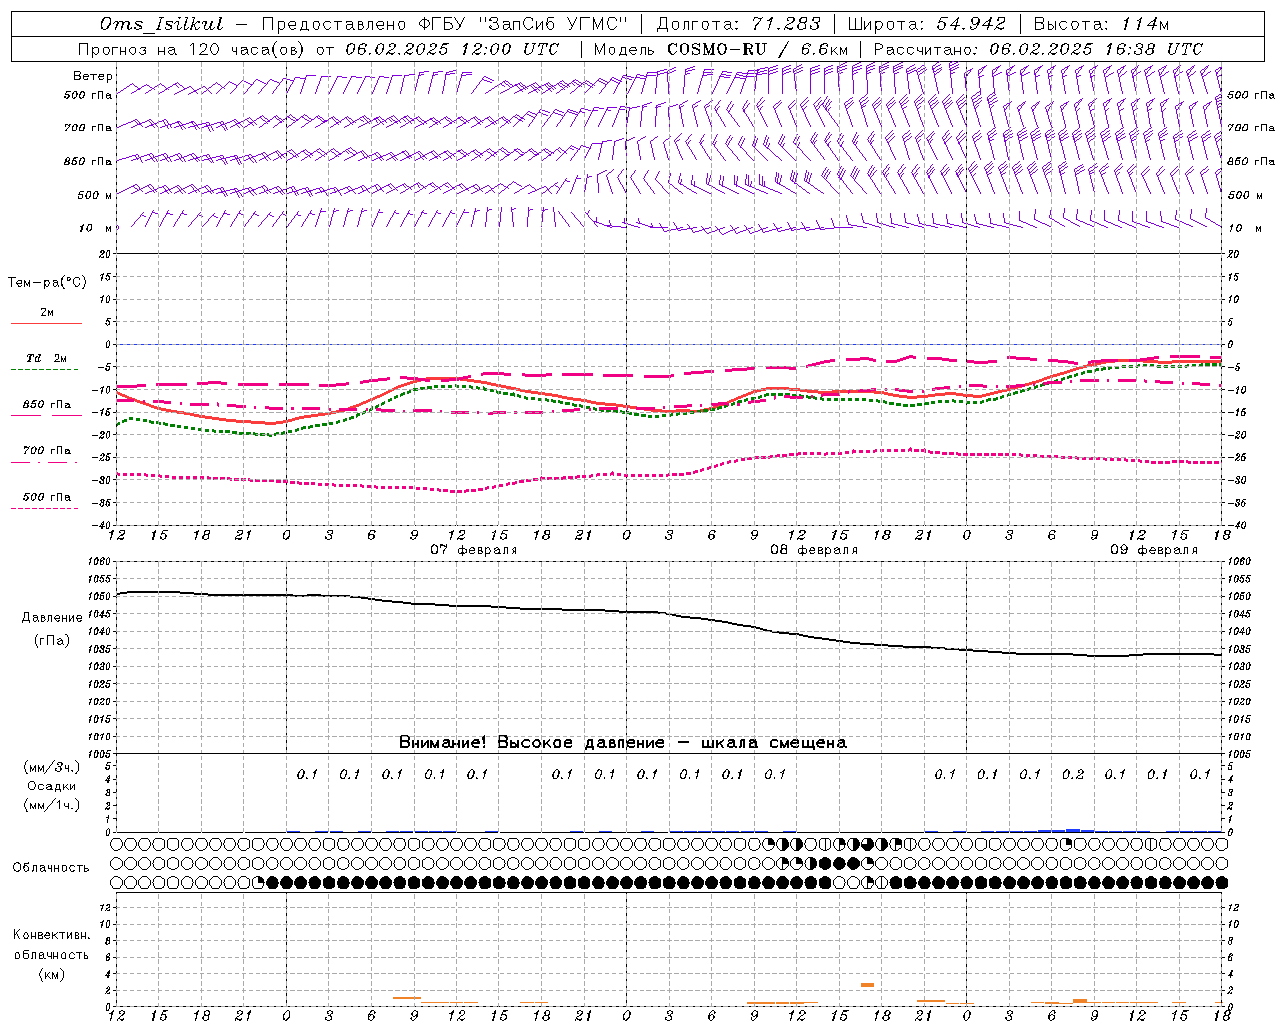
Task: Click the (мм/3ч.) precipitation unit label
Action: tap(52, 767)
